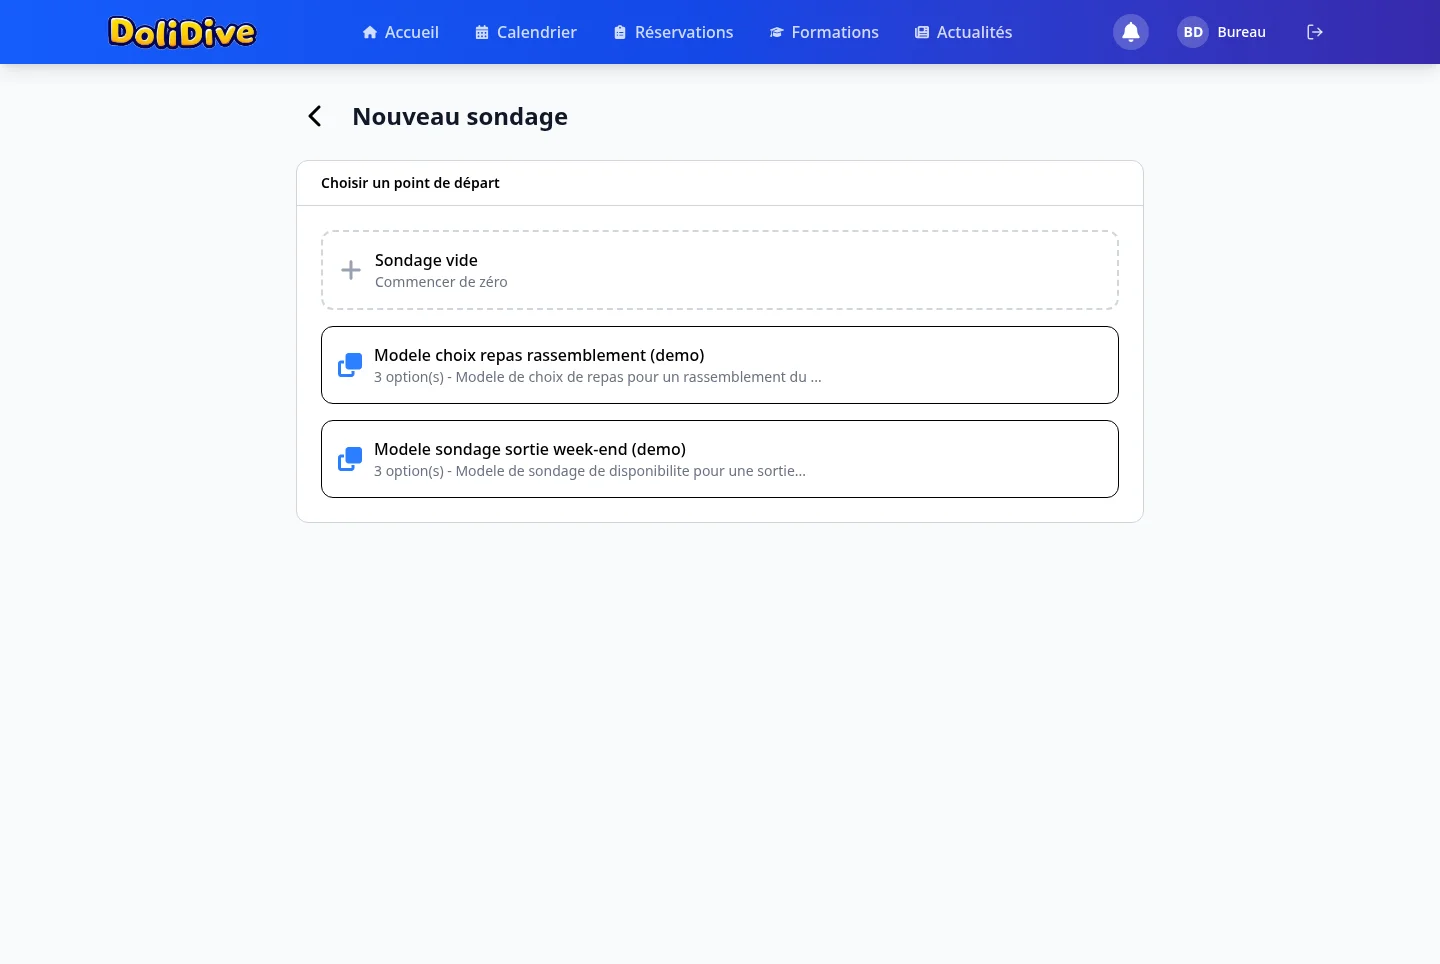Click the plus icon for Sondage vide
Image resolution: width=1440 pixels, height=964 pixels.
click(351, 270)
